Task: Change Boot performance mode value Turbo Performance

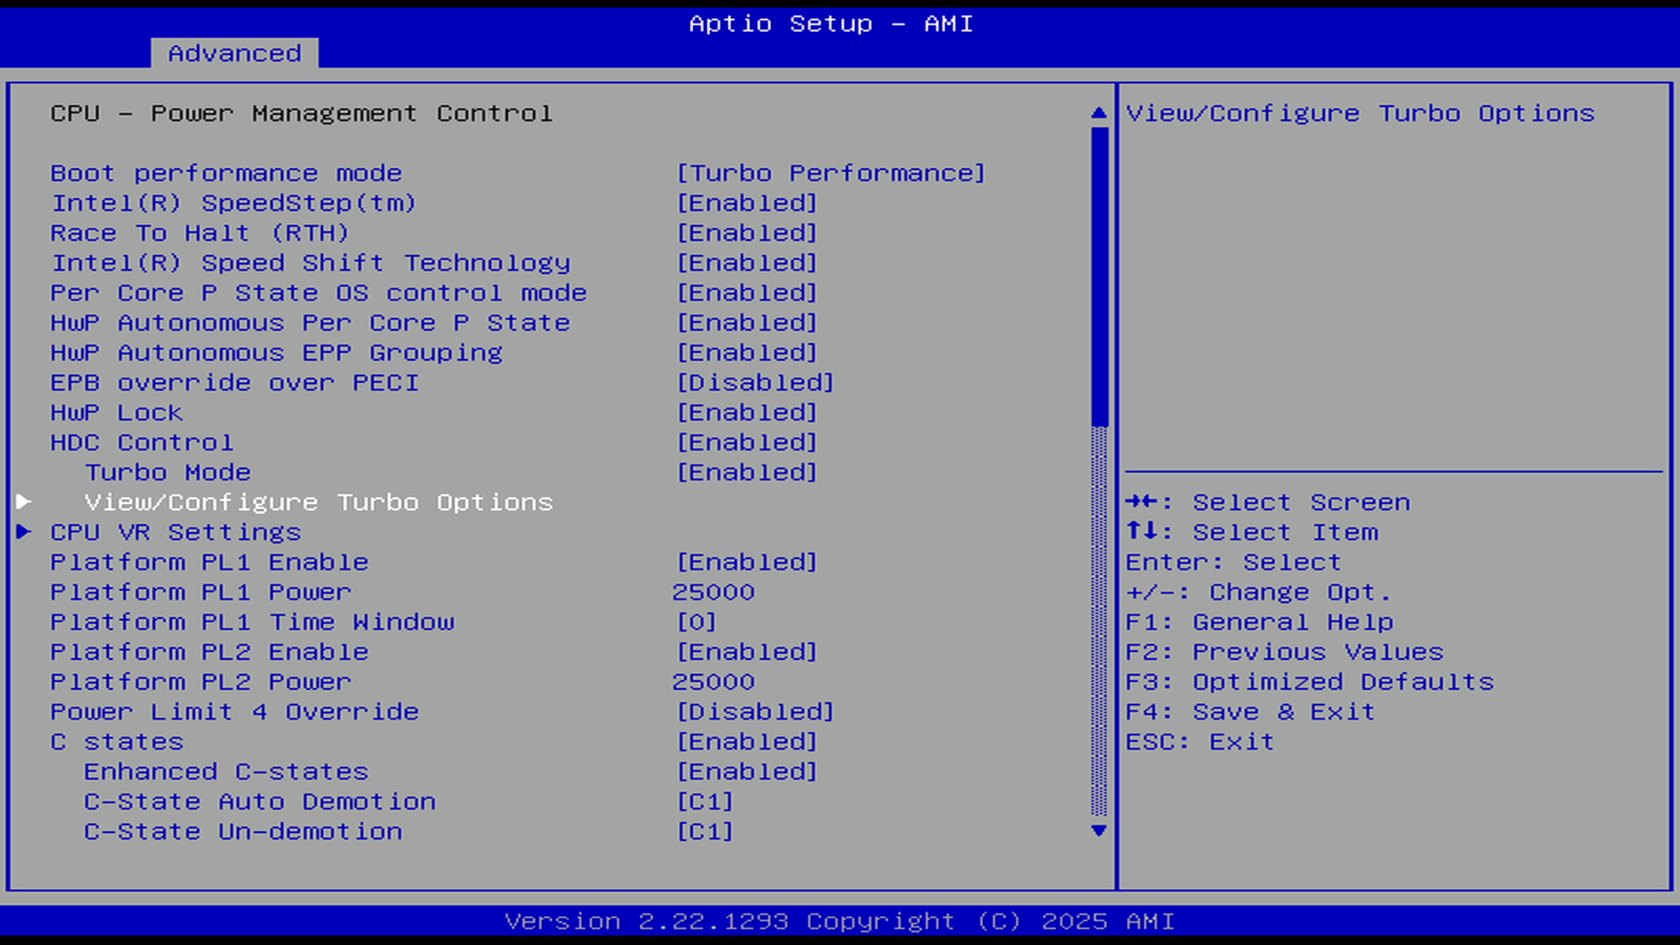Action: [831, 173]
